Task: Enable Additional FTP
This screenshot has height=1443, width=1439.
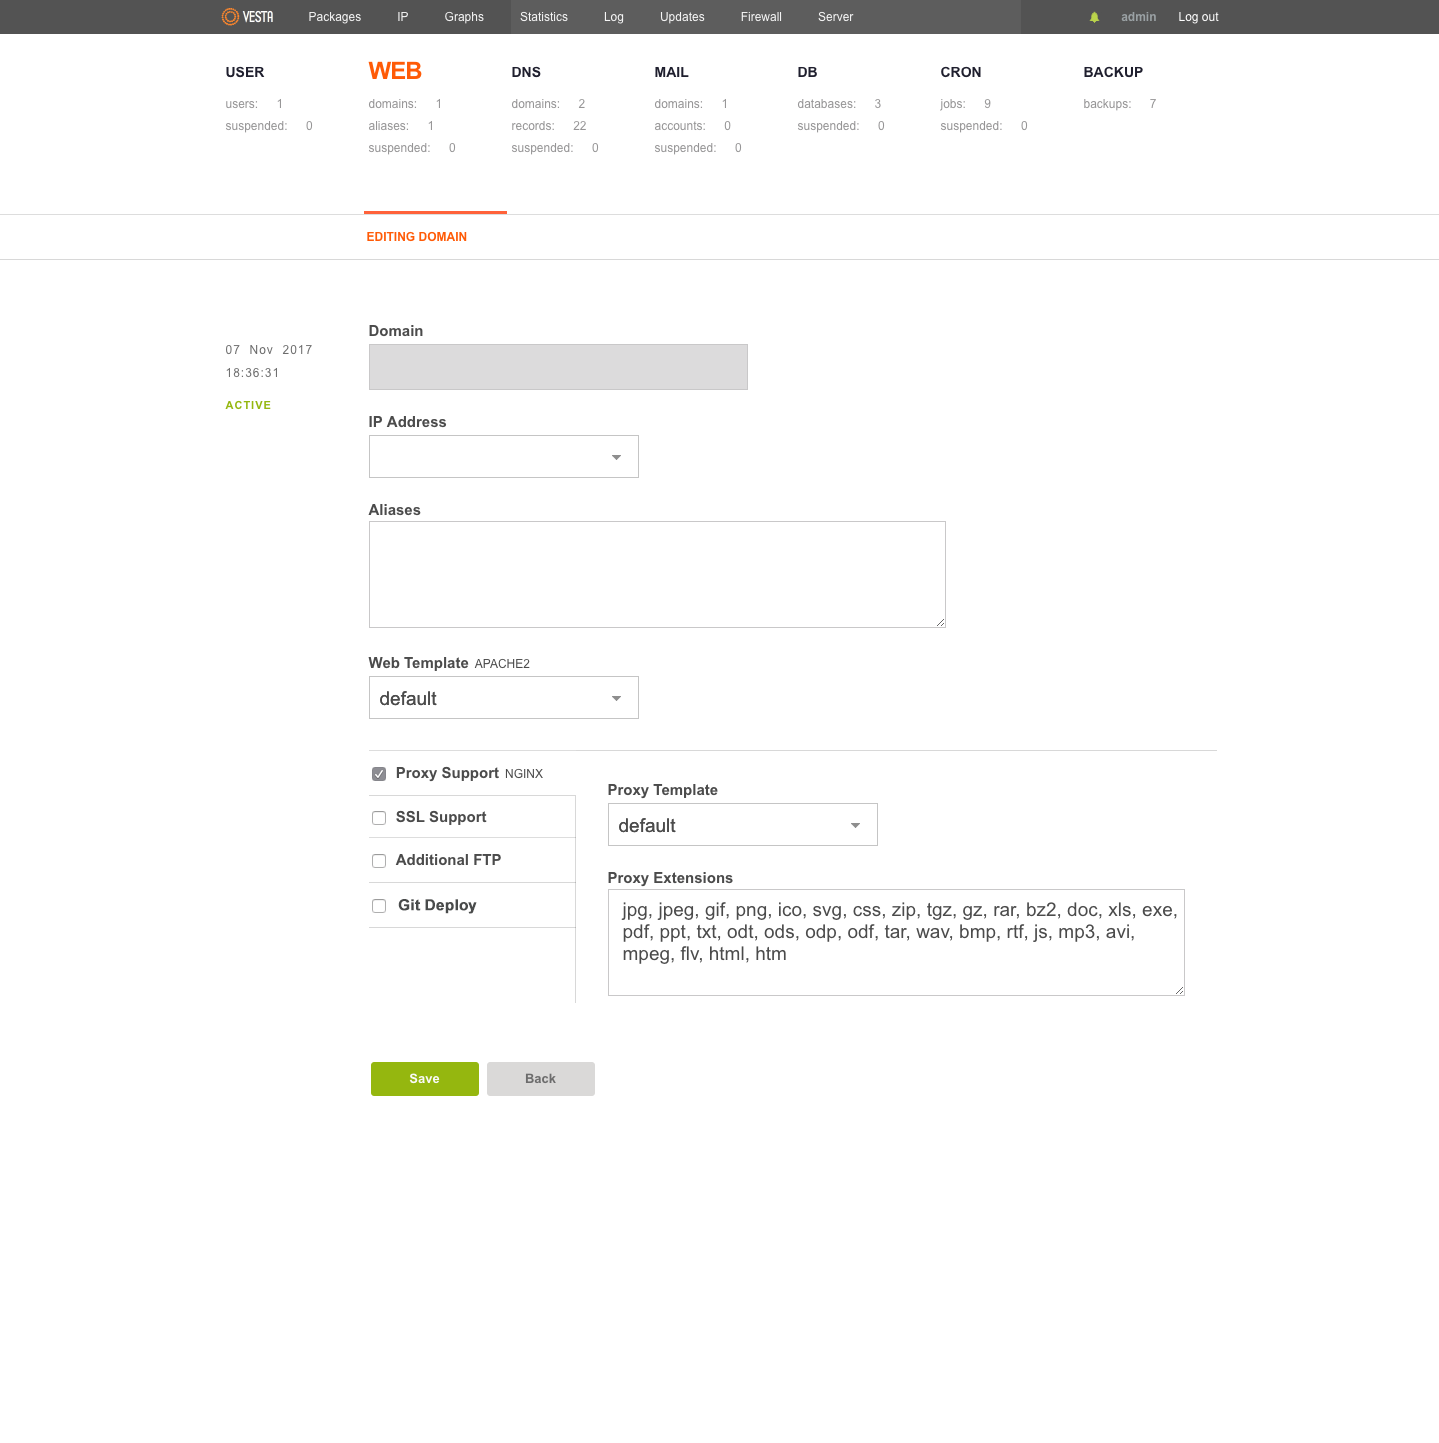Action: (x=379, y=860)
